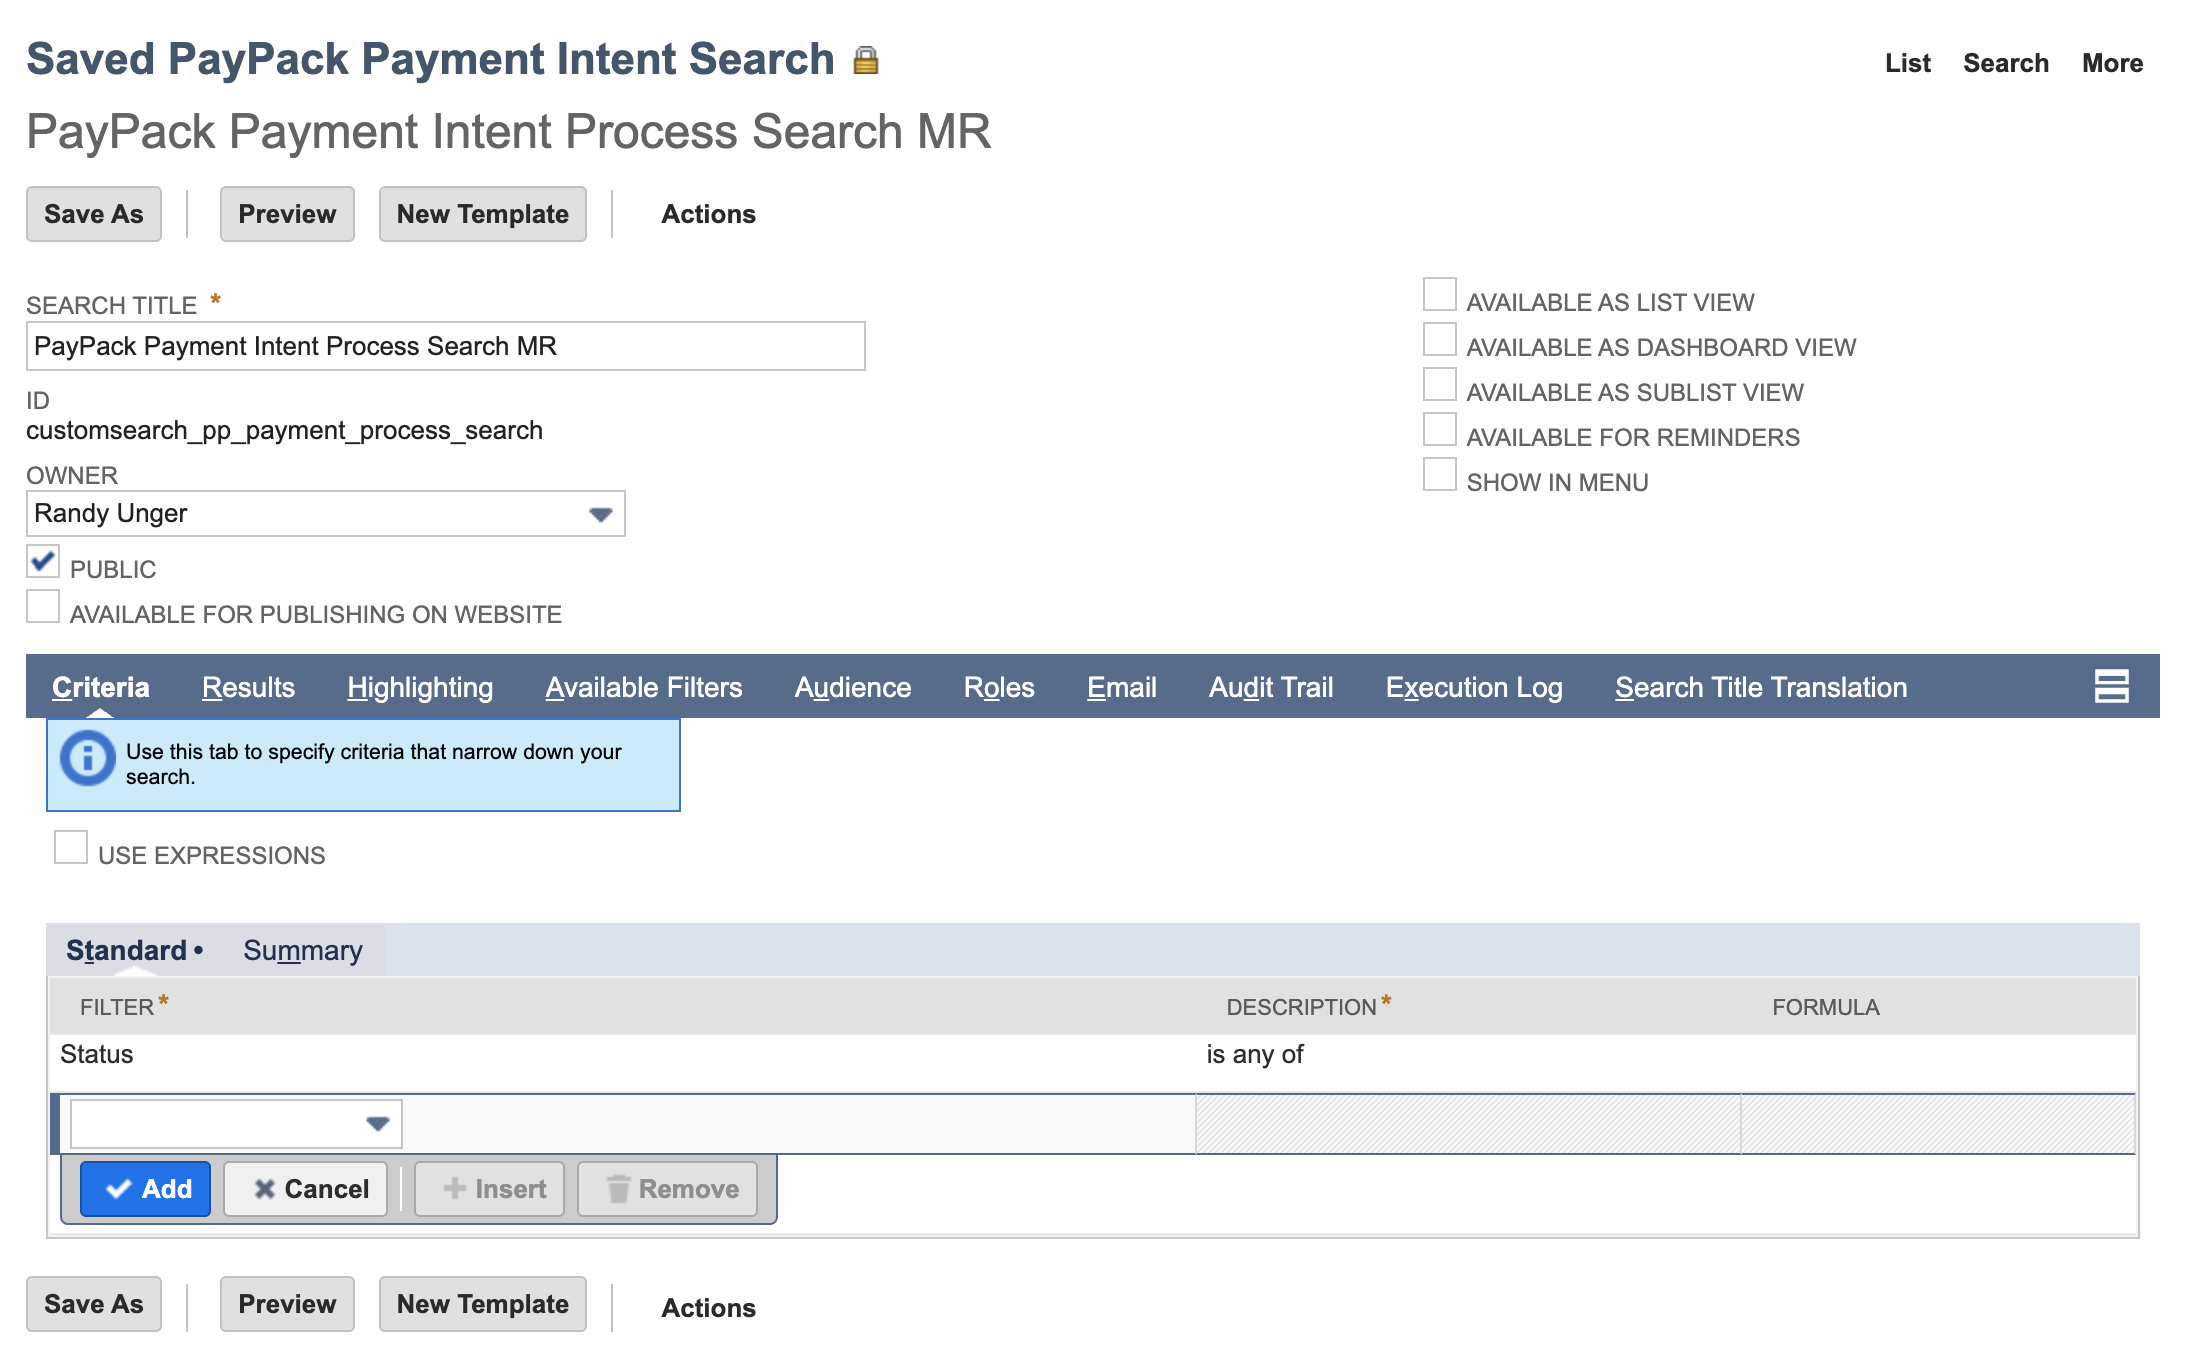Viewport: 2188px width, 1368px height.
Task: Open the Email tab
Action: [x=1122, y=687]
